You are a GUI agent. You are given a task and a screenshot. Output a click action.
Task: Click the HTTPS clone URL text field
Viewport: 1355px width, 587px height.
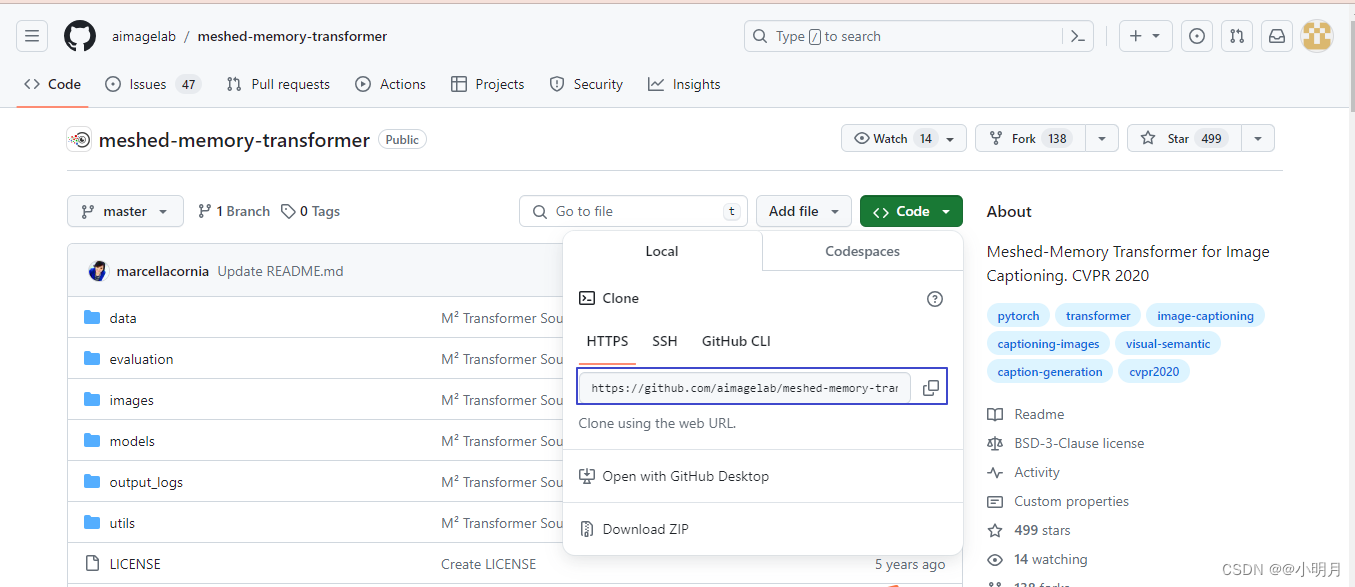point(745,388)
